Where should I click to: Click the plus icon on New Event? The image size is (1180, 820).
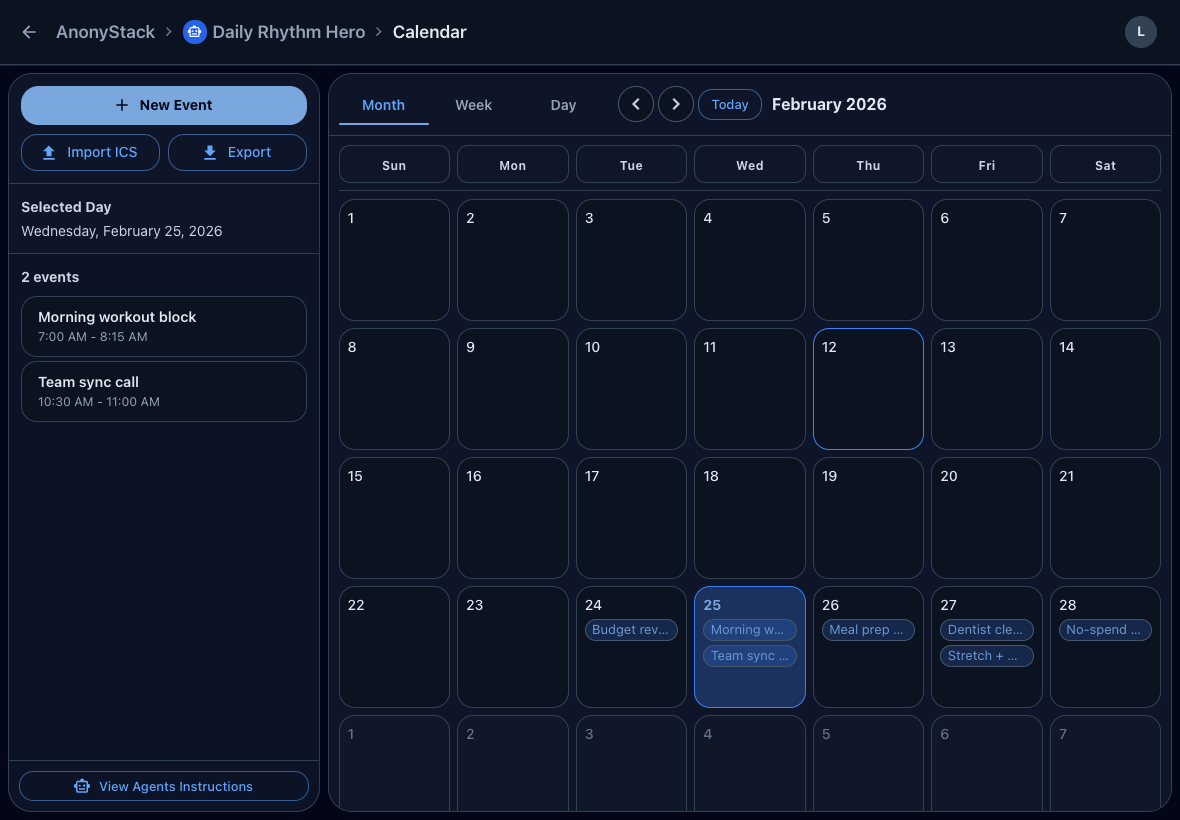pos(120,104)
